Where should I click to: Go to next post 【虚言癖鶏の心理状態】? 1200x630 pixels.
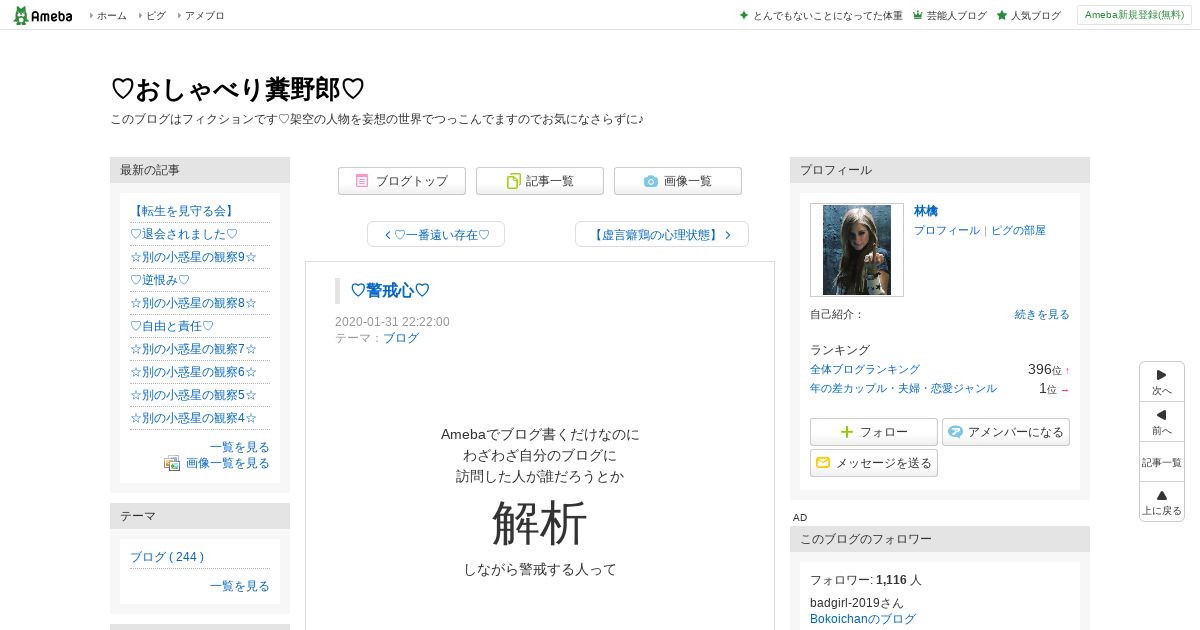click(662, 234)
